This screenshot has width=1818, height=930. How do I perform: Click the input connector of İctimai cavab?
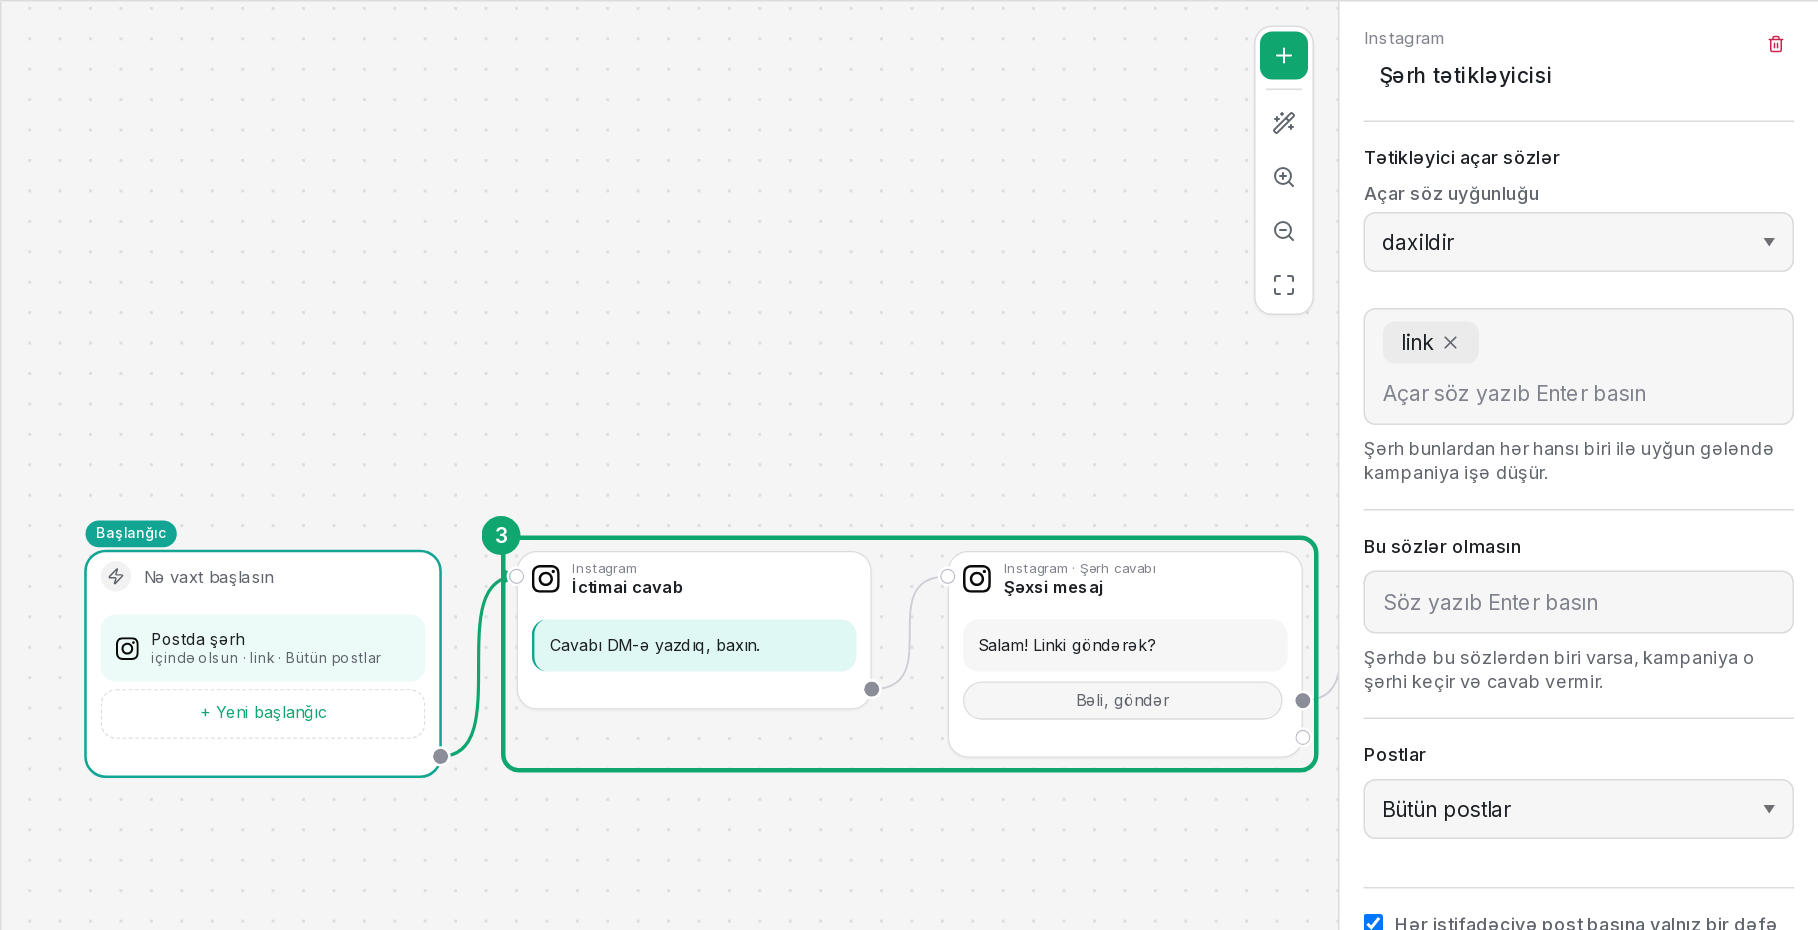[x=516, y=577]
